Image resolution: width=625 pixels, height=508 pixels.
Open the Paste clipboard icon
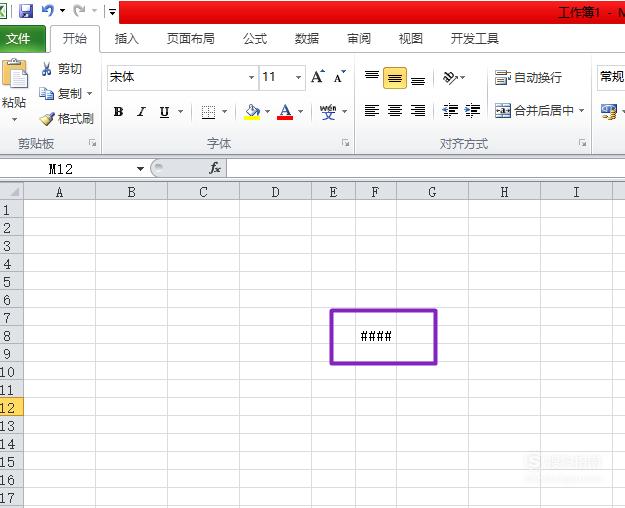[15, 75]
